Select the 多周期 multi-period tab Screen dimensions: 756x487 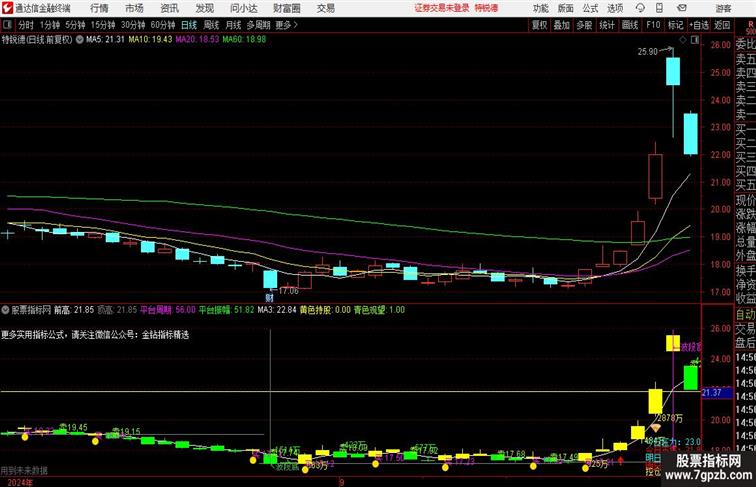(x=258, y=25)
